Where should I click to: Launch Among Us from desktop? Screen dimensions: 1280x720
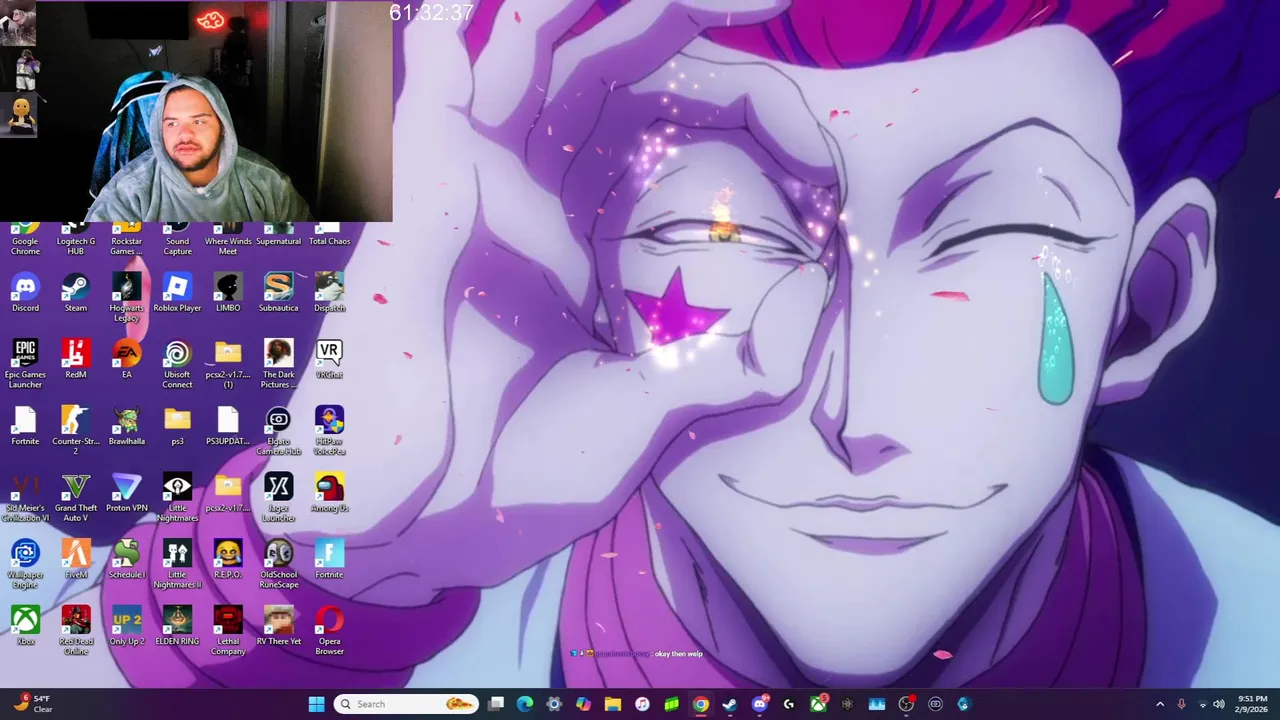click(329, 493)
